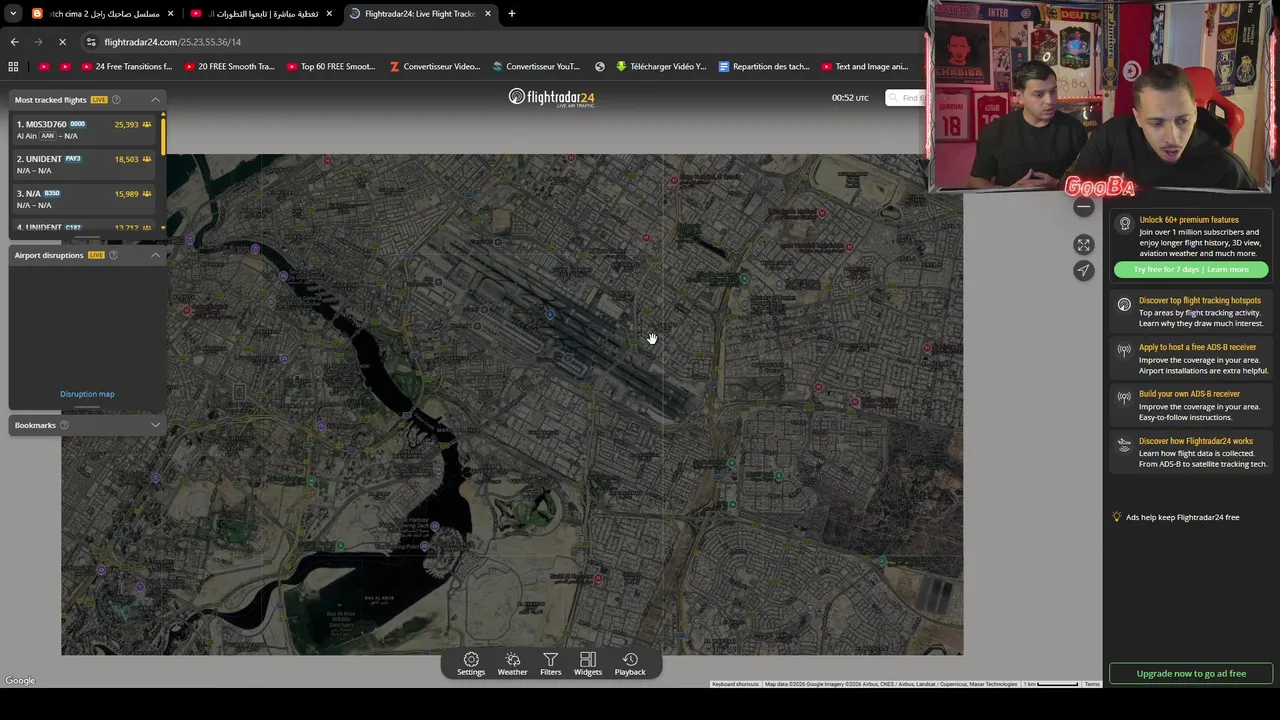The width and height of the screenshot is (1280, 720).
Task: Click the Flightradar24 logo
Action: click(551, 97)
